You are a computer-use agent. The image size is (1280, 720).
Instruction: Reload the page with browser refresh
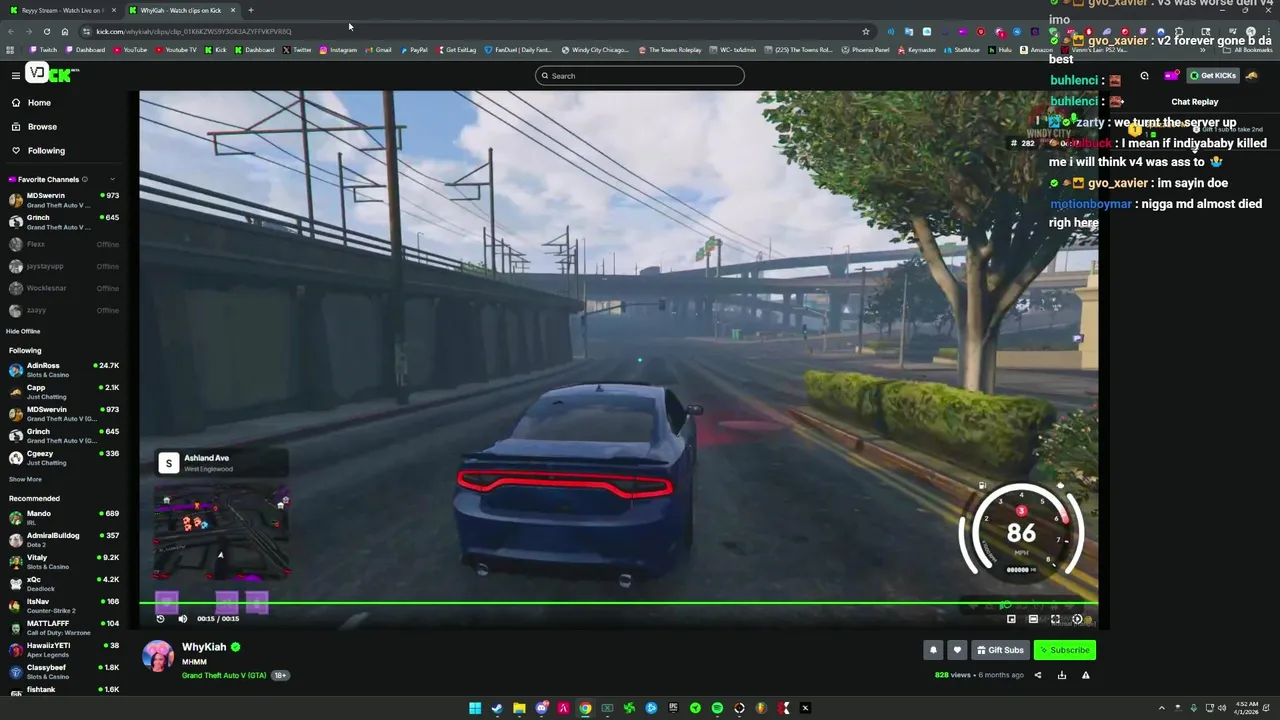47,31
